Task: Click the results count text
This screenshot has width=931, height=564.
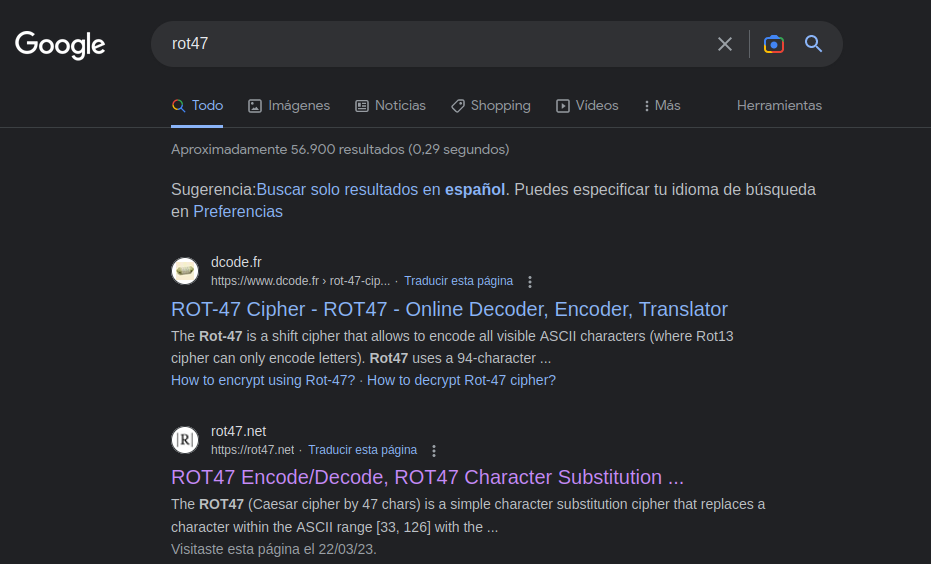Action: click(340, 150)
